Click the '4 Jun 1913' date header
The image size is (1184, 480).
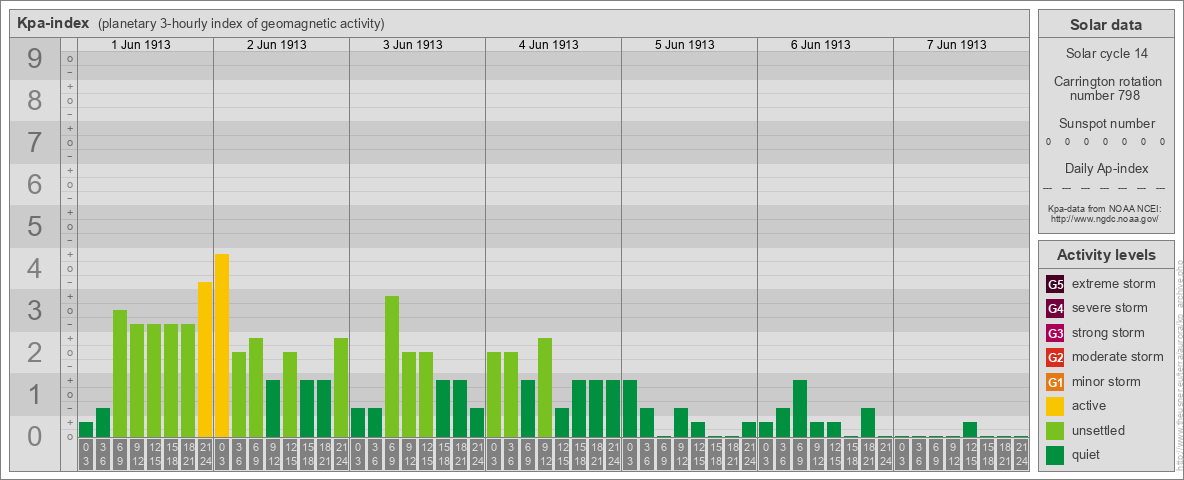[549, 45]
